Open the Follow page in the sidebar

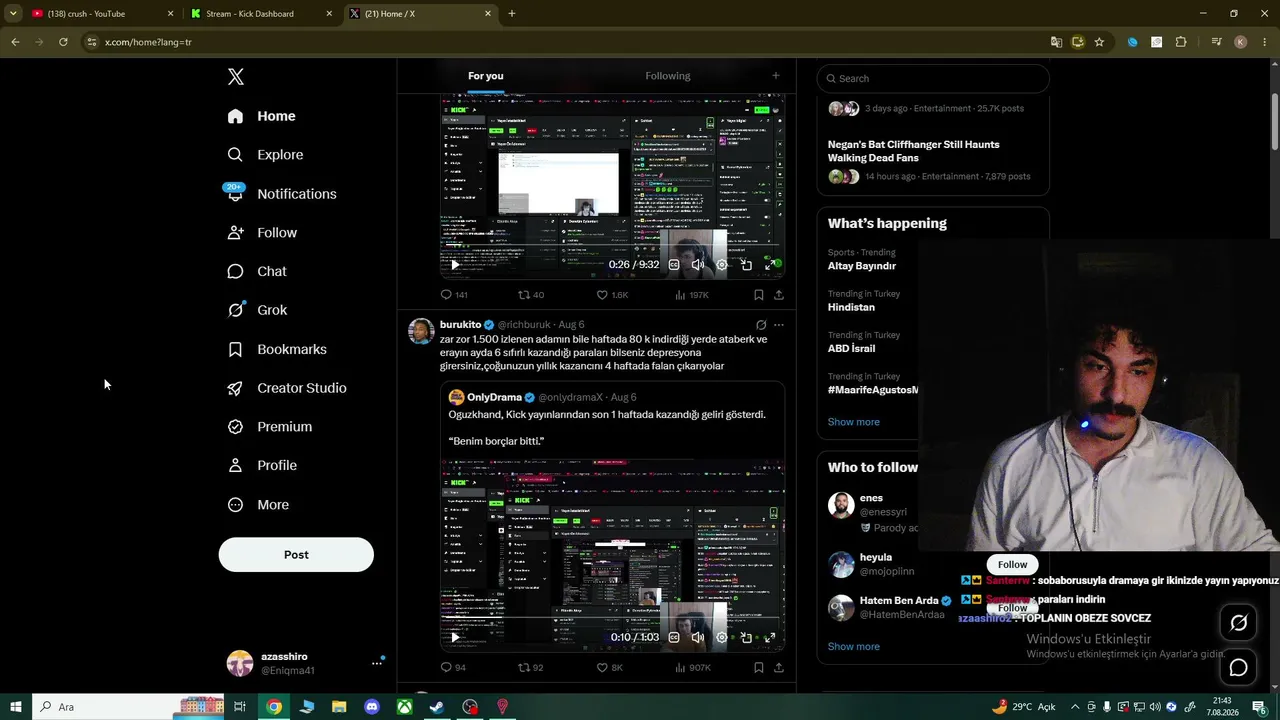pyautogui.click(x=262, y=233)
